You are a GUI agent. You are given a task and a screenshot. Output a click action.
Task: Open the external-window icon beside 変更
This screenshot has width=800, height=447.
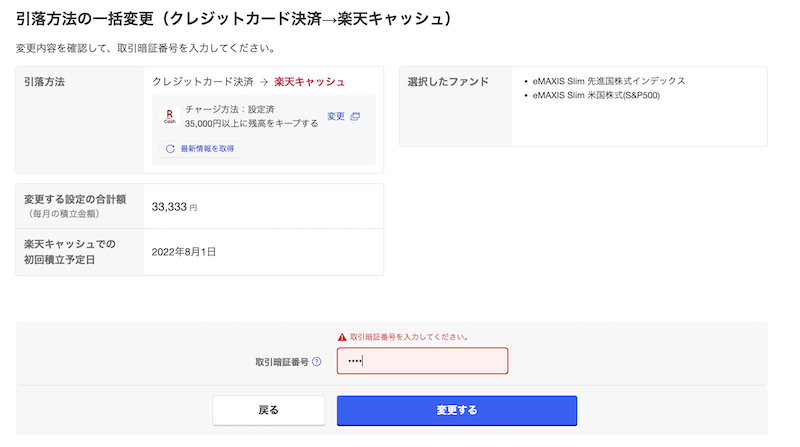click(x=355, y=116)
